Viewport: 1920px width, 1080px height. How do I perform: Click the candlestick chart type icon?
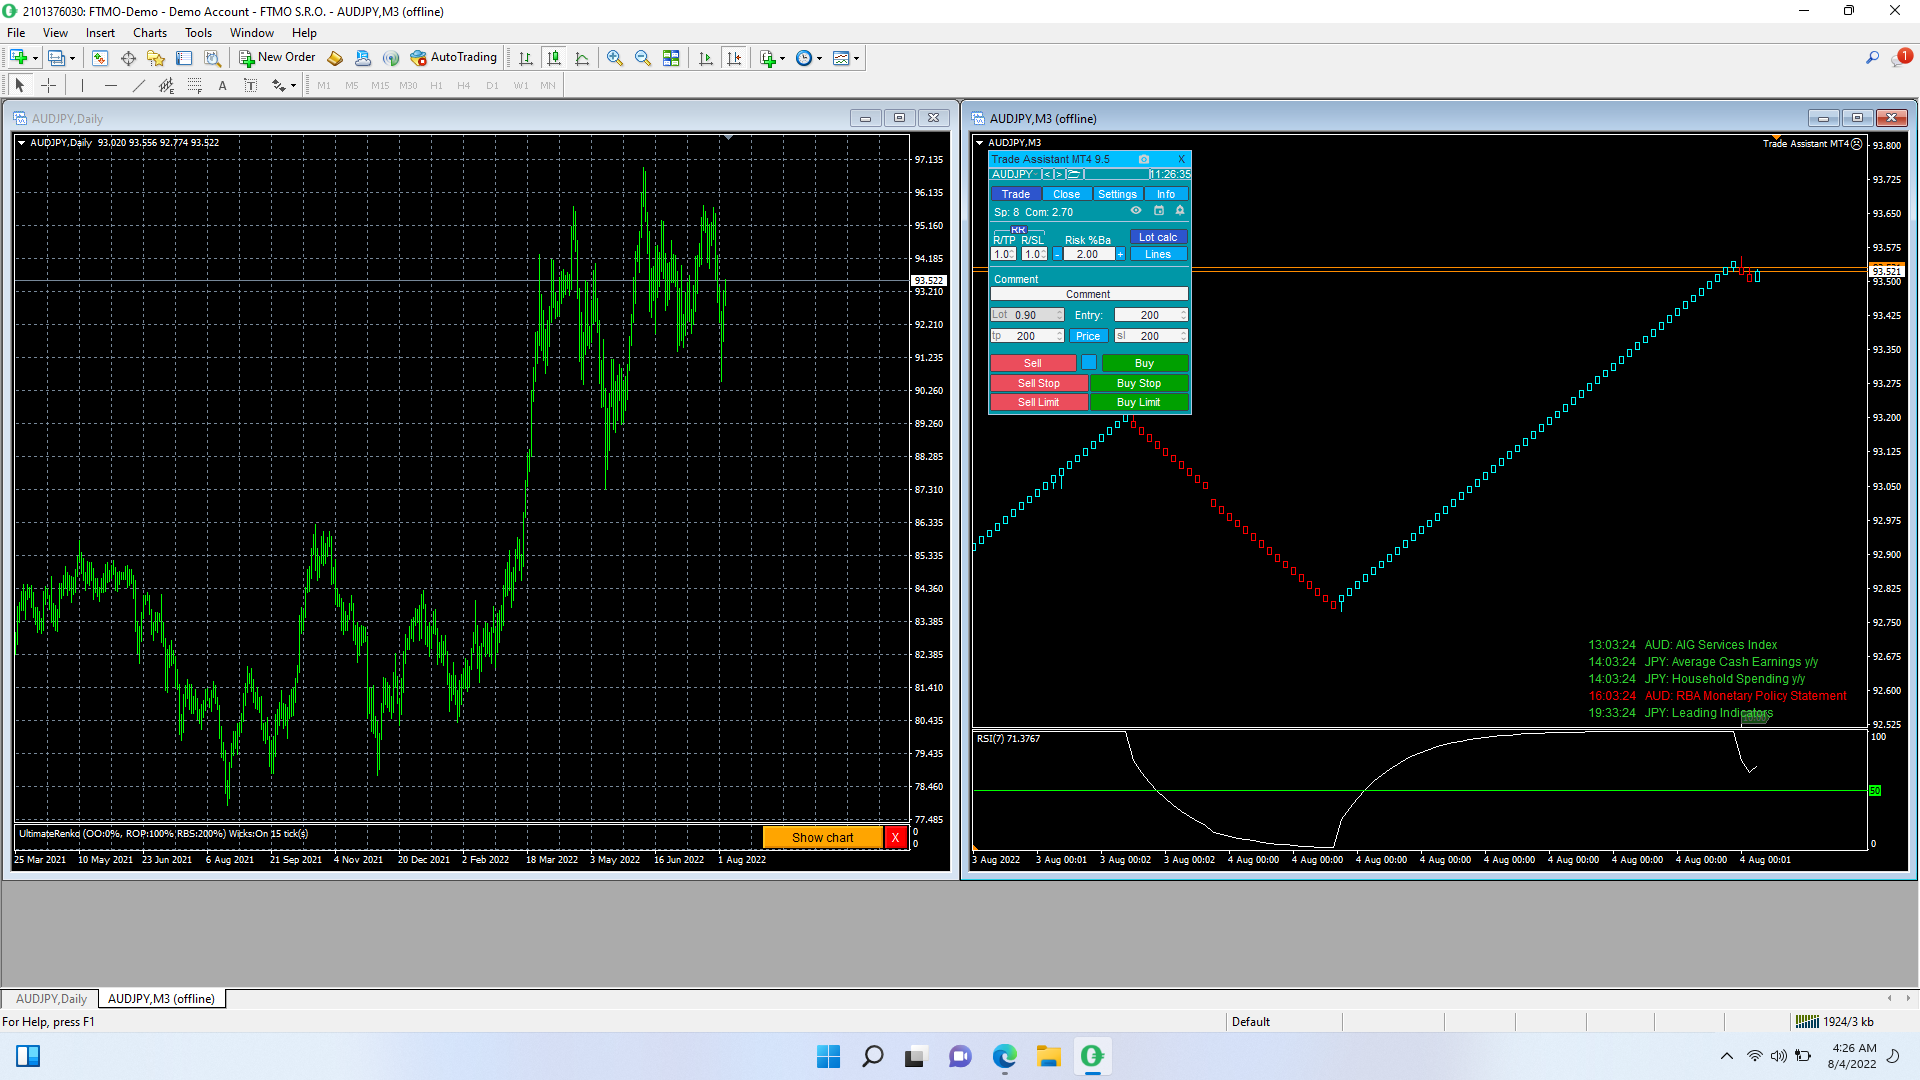click(554, 58)
